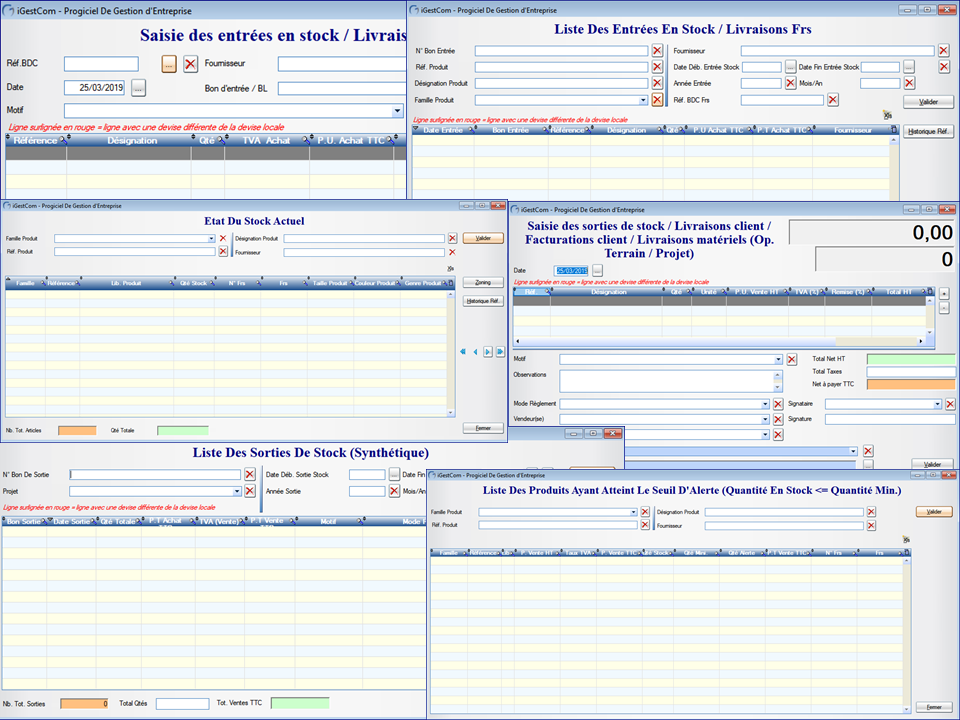Screen dimensions: 960x720
Task: Click the Signature input field
Action: (x=890, y=419)
